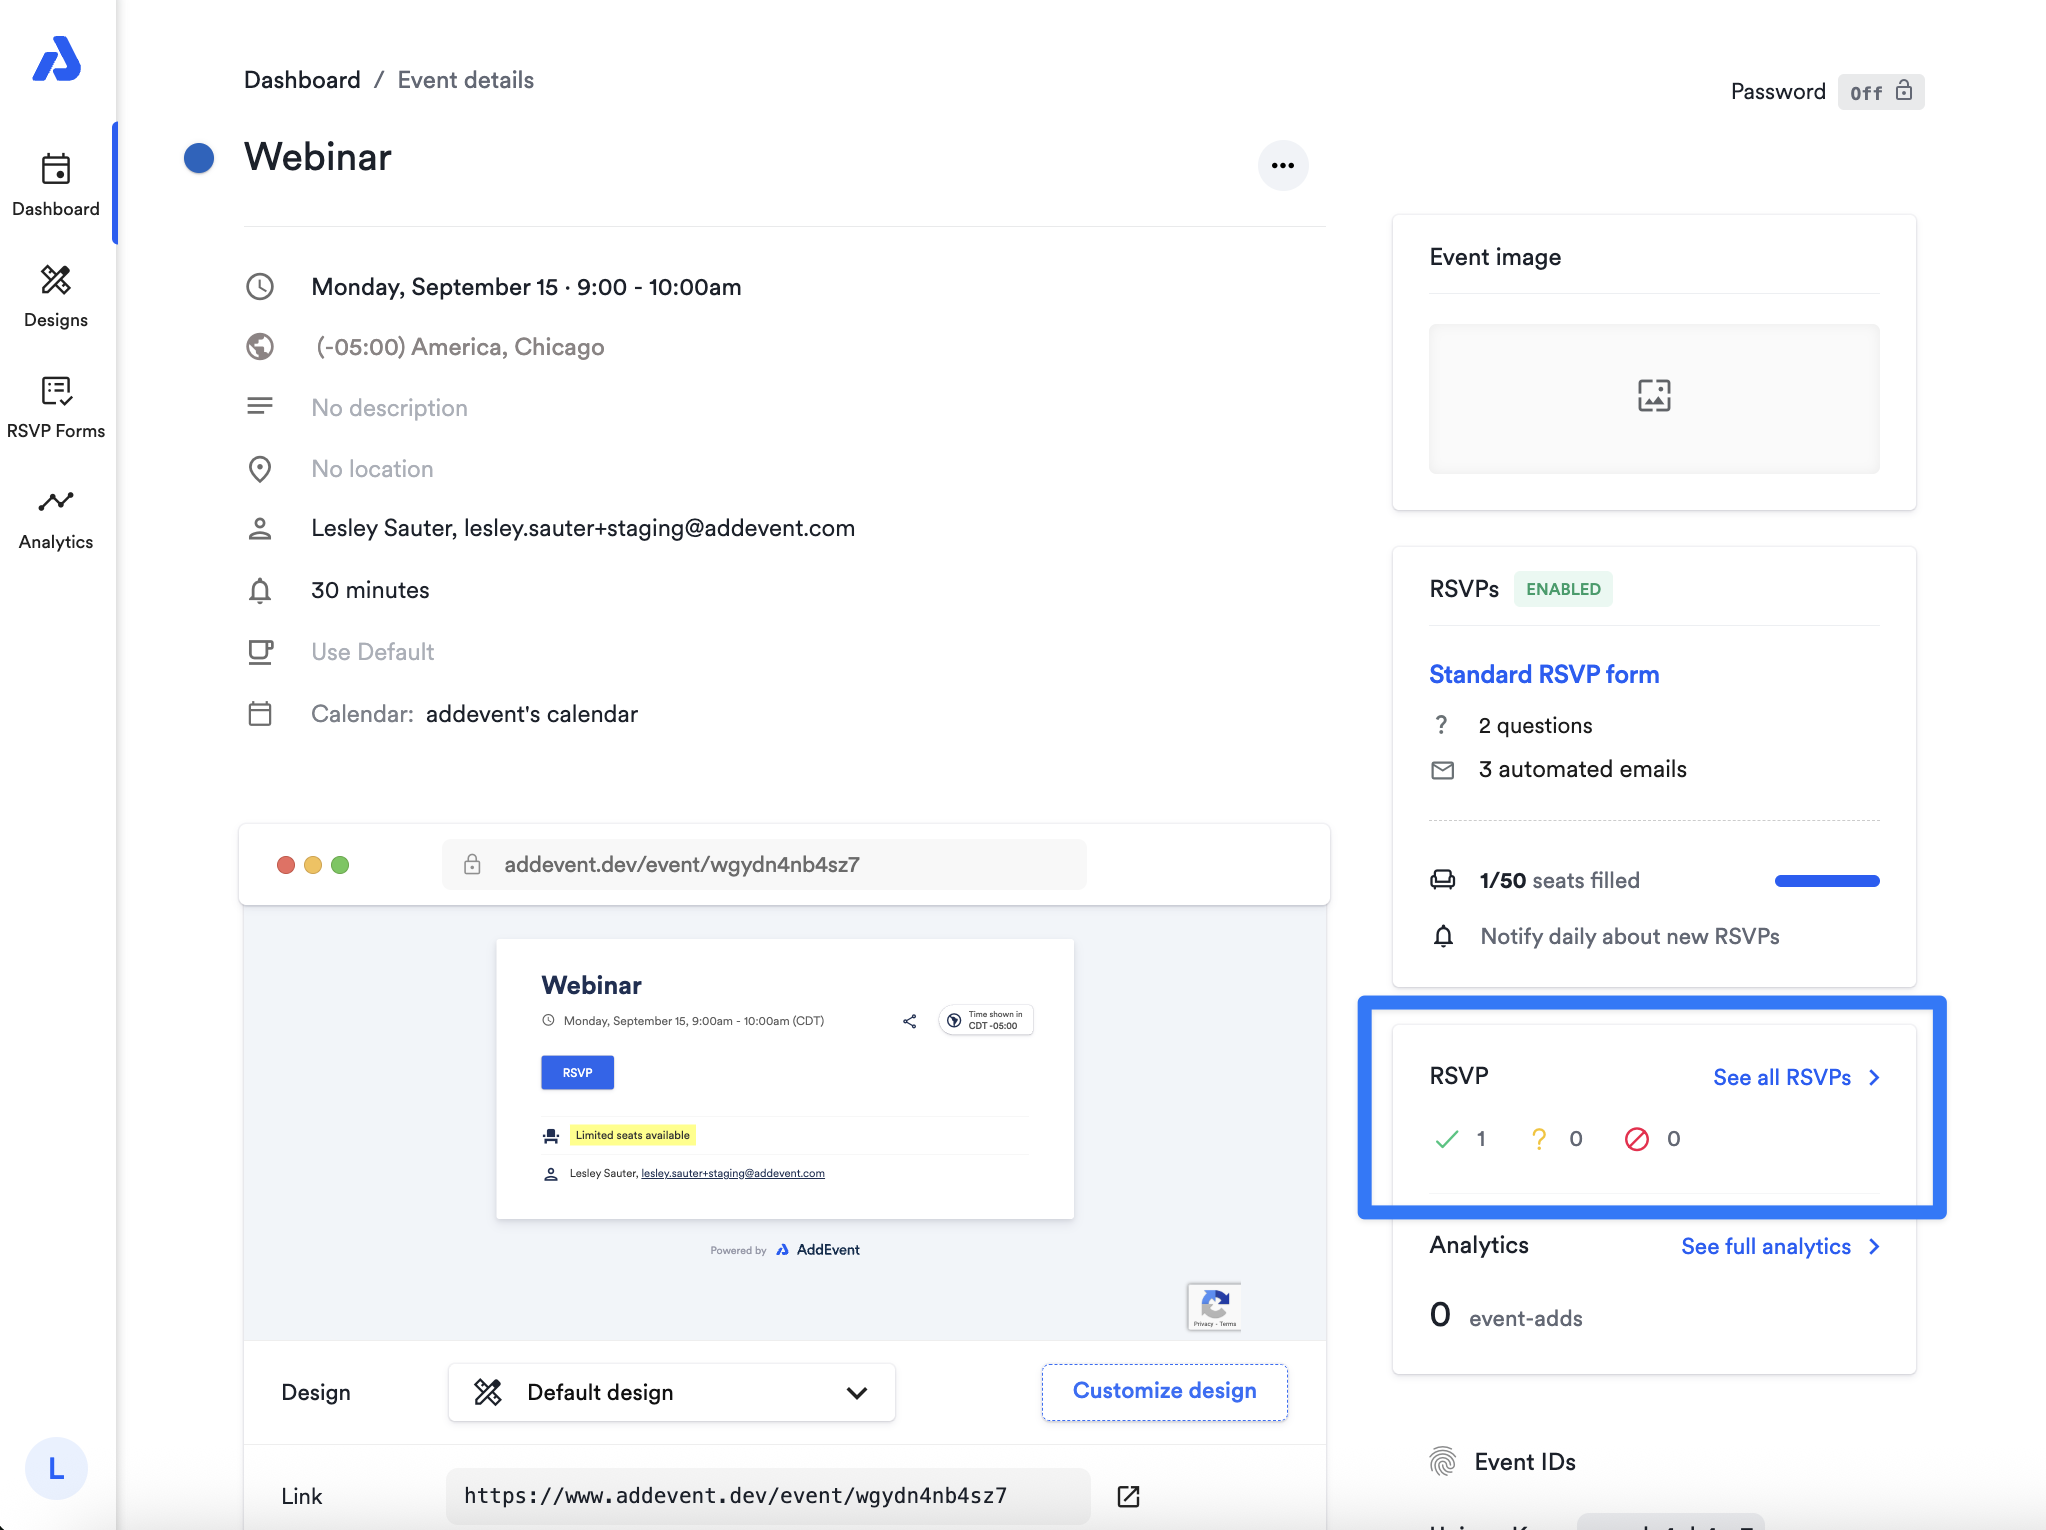The width and height of the screenshot is (2046, 1530).
Task: Toggle the RSVPs ENABLED badge
Action: click(x=1562, y=589)
